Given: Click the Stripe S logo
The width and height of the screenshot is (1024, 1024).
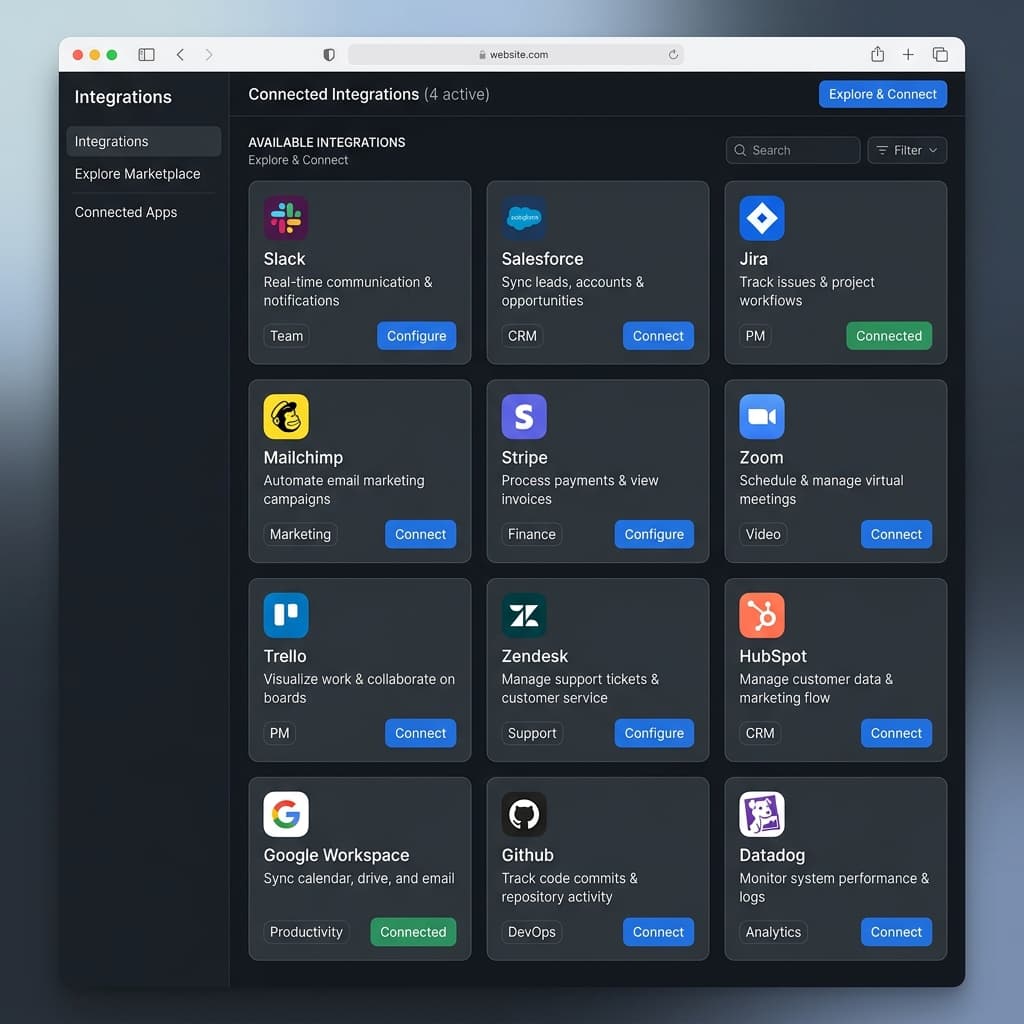Looking at the screenshot, I should pyautogui.click(x=524, y=417).
